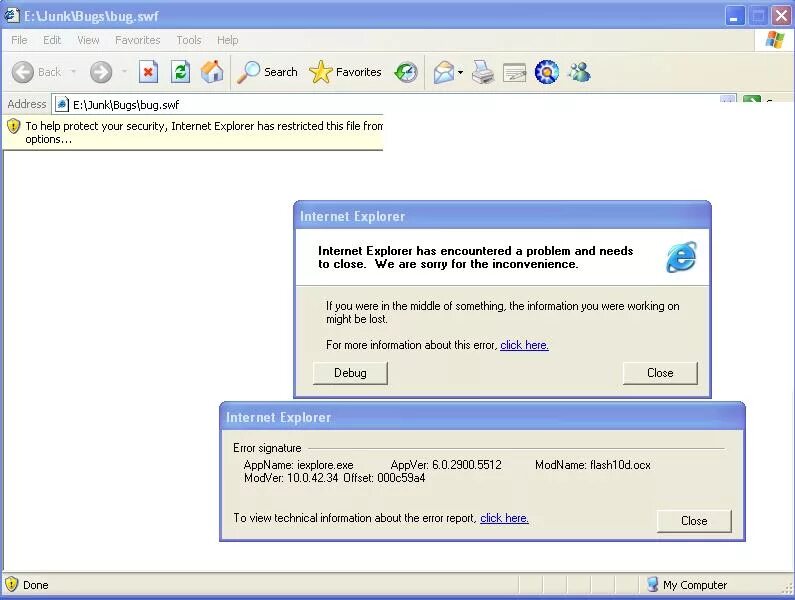Open the Back history dropdown arrow
795x600 pixels.
(74, 72)
